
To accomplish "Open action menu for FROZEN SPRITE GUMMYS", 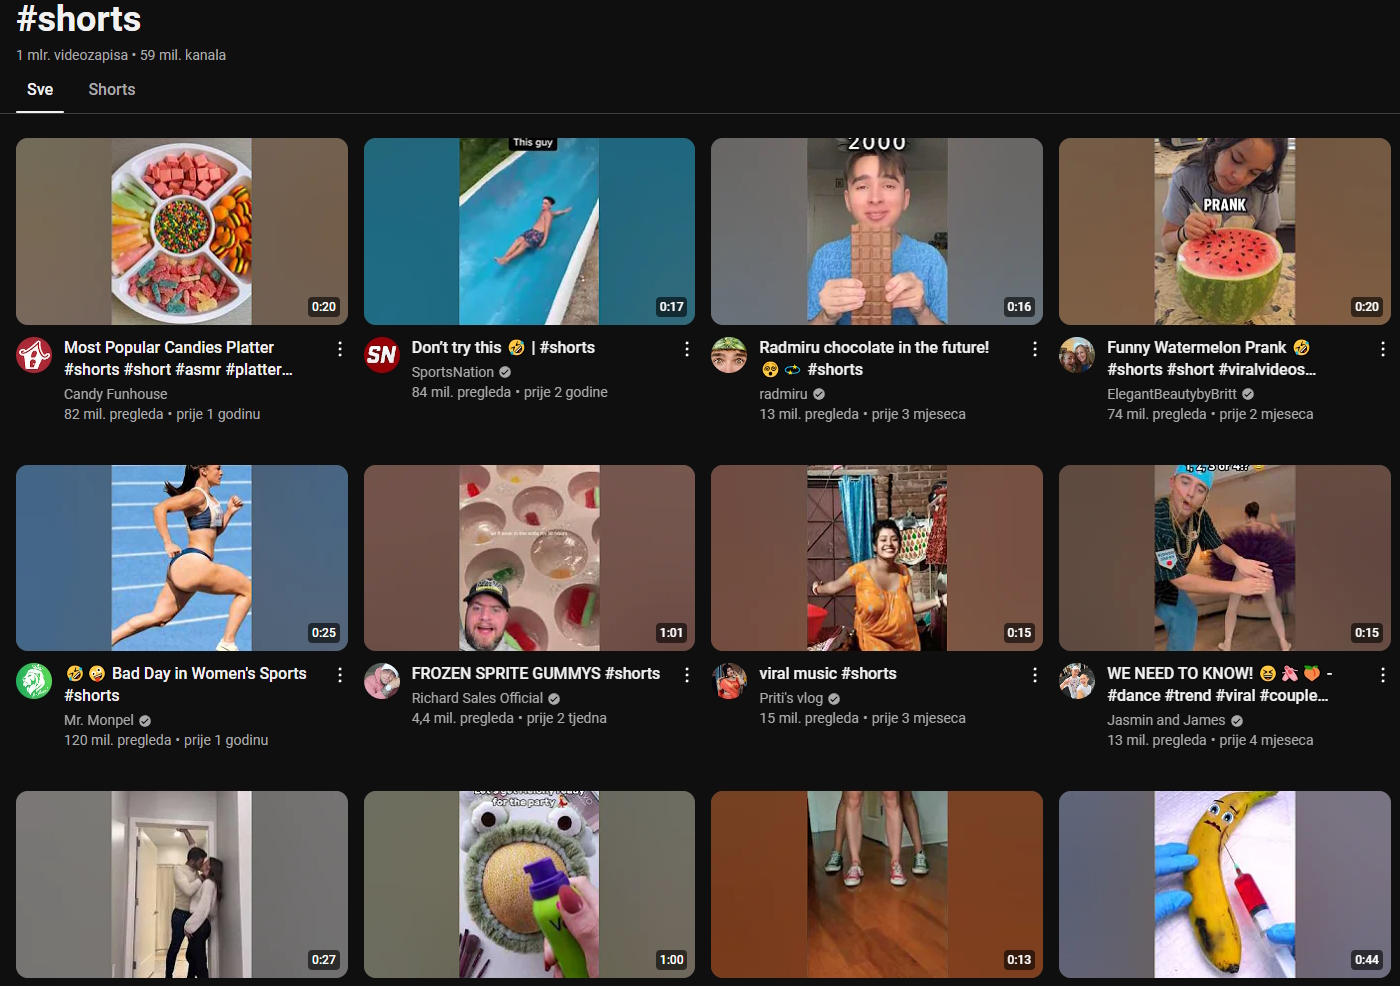I will (687, 675).
